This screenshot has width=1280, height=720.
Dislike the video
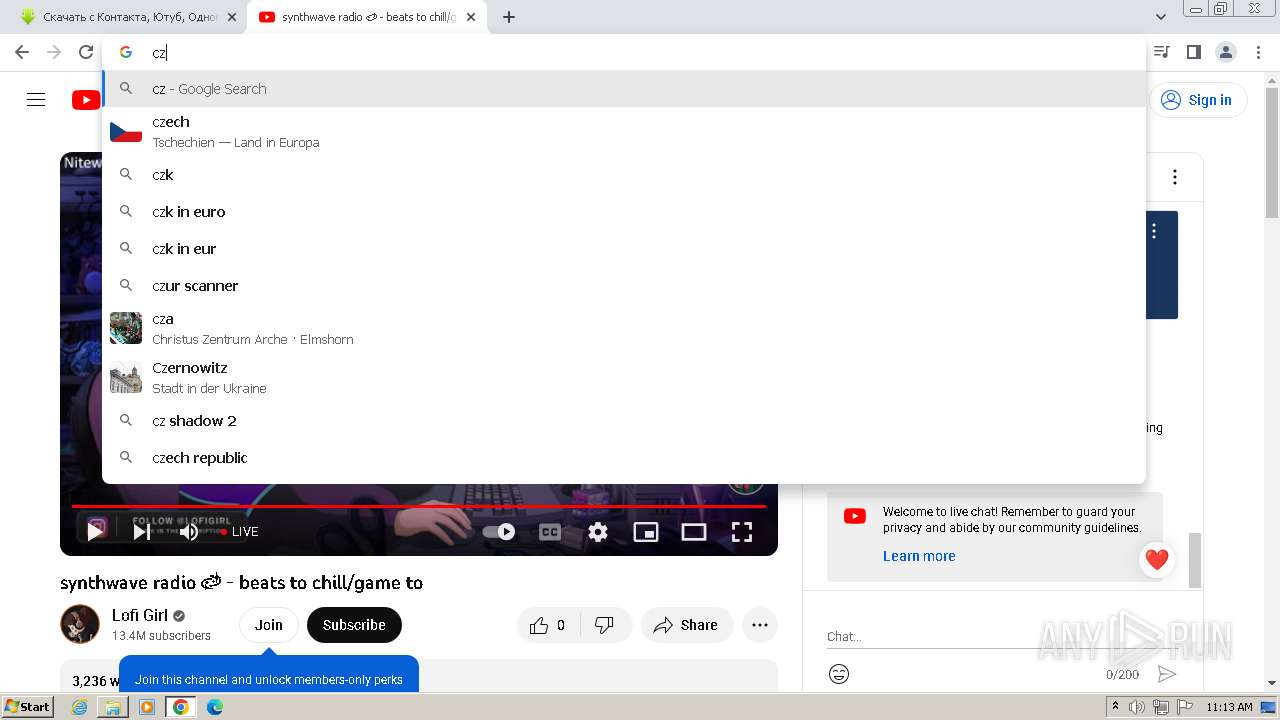[x=604, y=625]
